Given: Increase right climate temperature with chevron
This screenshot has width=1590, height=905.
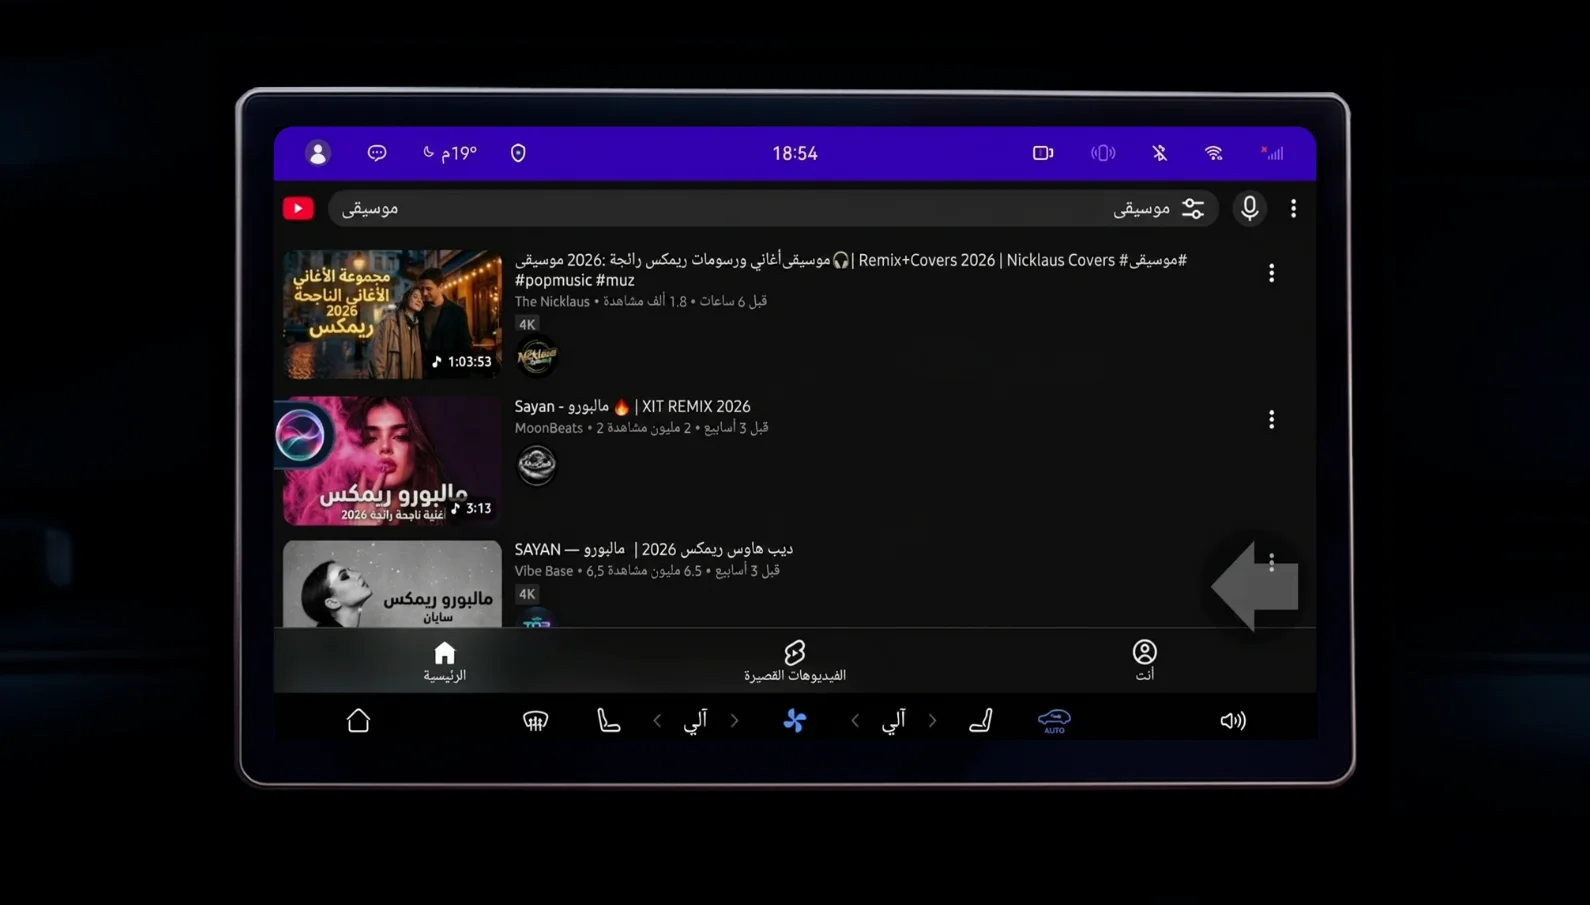Looking at the screenshot, I should pyautogui.click(x=933, y=720).
